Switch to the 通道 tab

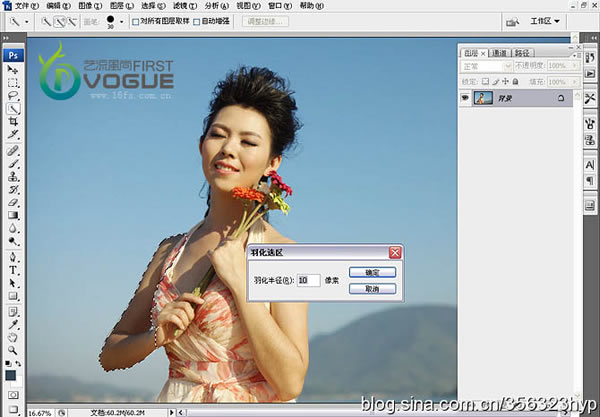tap(500, 53)
